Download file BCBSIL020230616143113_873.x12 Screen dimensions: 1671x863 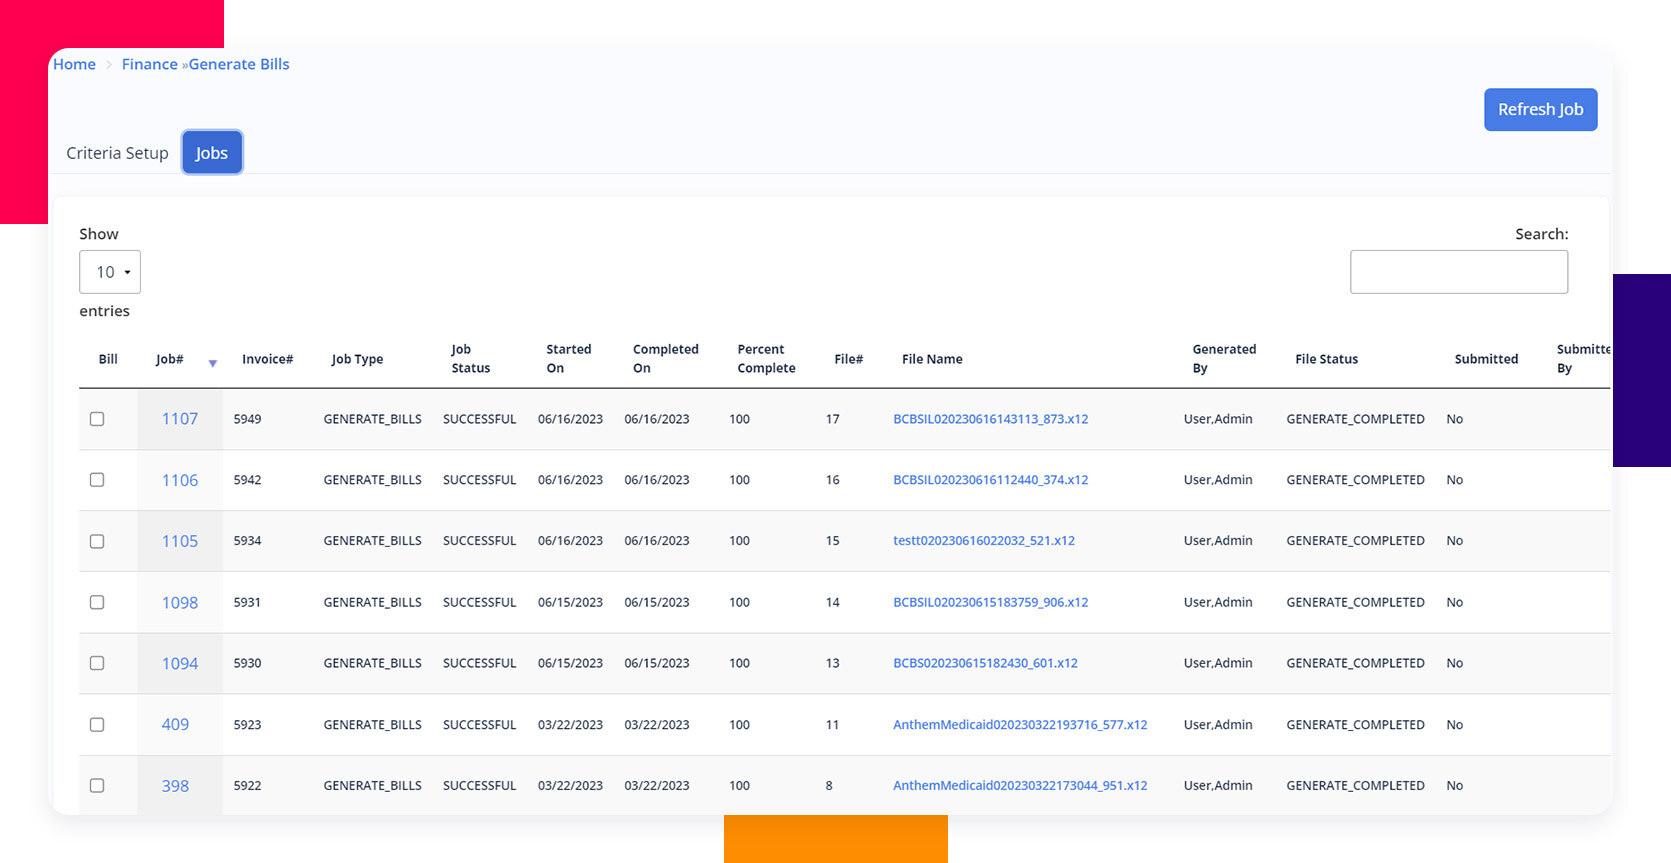coord(990,419)
